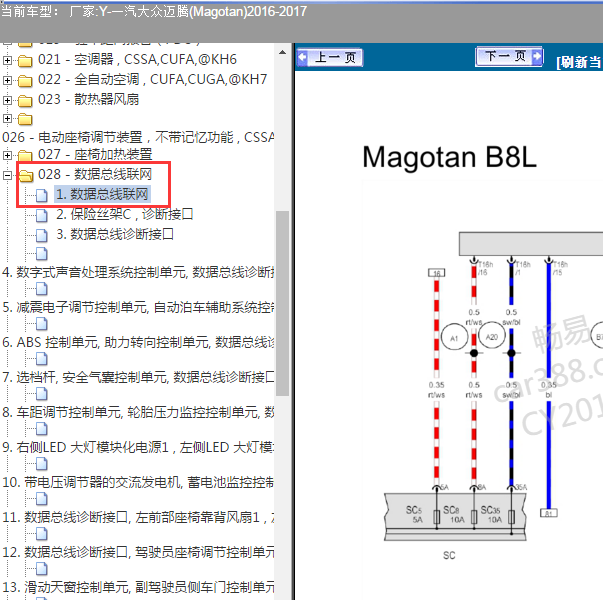Screen dimensions: 603x600
Task: Expand the 026 电动座椅调节装置 folder
Action: [x=7, y=118]
